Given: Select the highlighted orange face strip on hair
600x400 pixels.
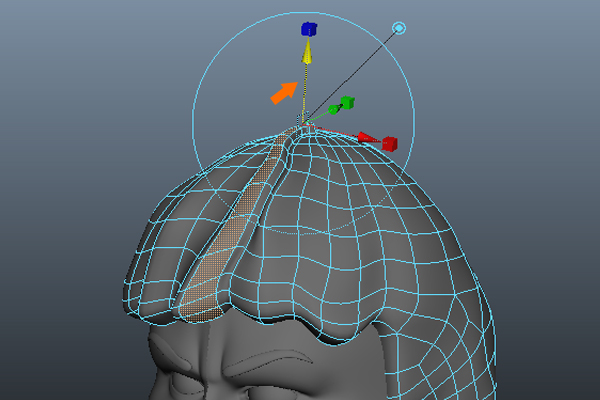Looking at the screenshot, I should 236,226.
